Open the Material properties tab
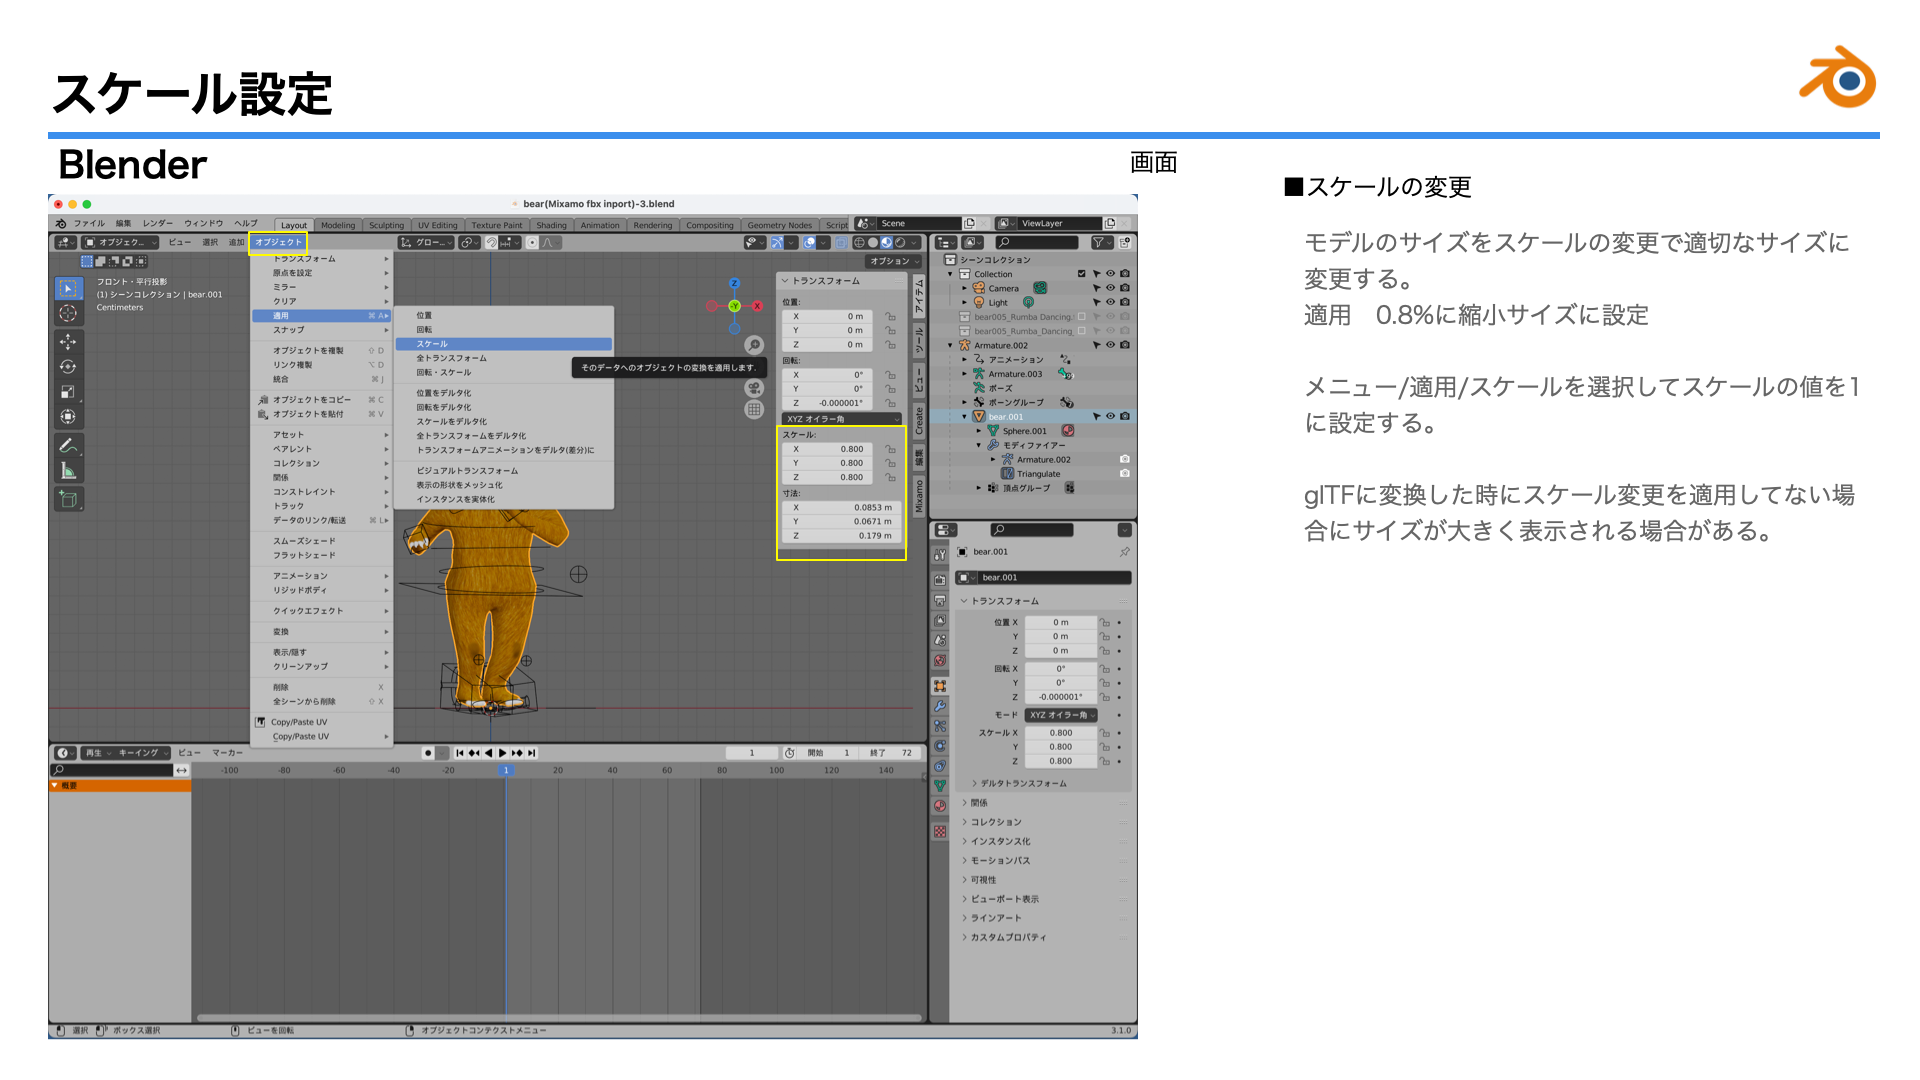This screenshot has width=1920, height=1080. pos(940,806)
